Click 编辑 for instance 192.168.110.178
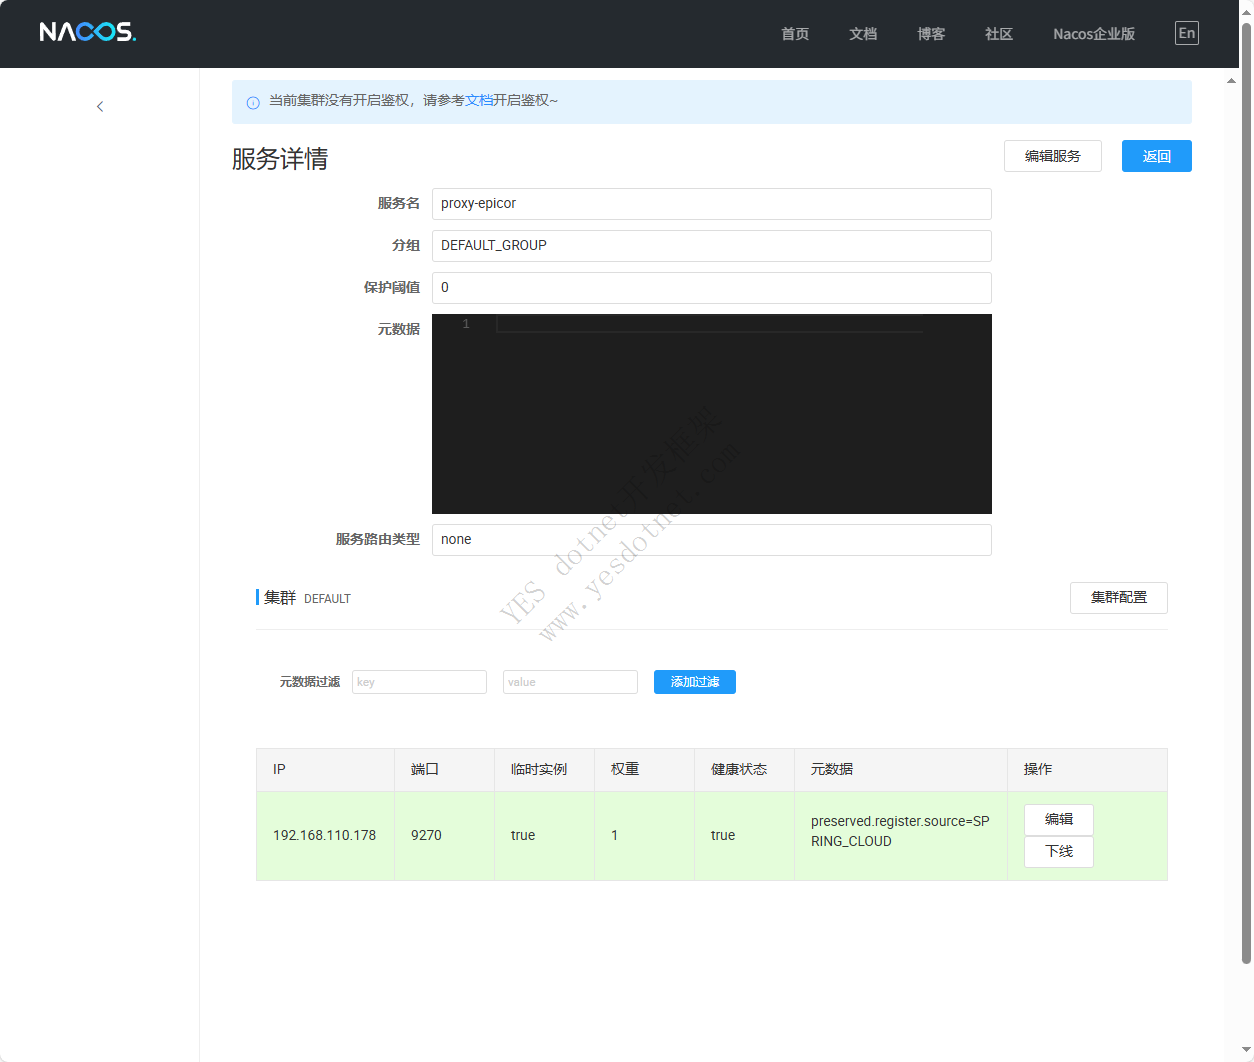Image resolution: width=1254 pixels, height=1062 pixels. coord(1059,819)
